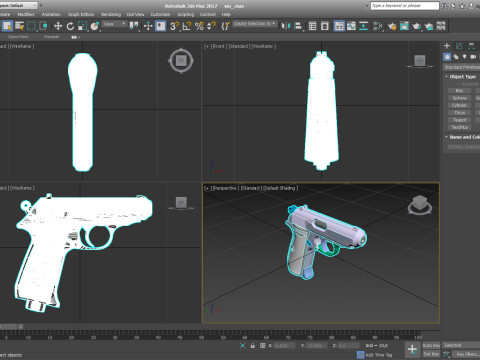The height and width of the screenshot is (360, 480).
Task: Open Autodesk A360 gallery icon
Action: tap(441, 26)
